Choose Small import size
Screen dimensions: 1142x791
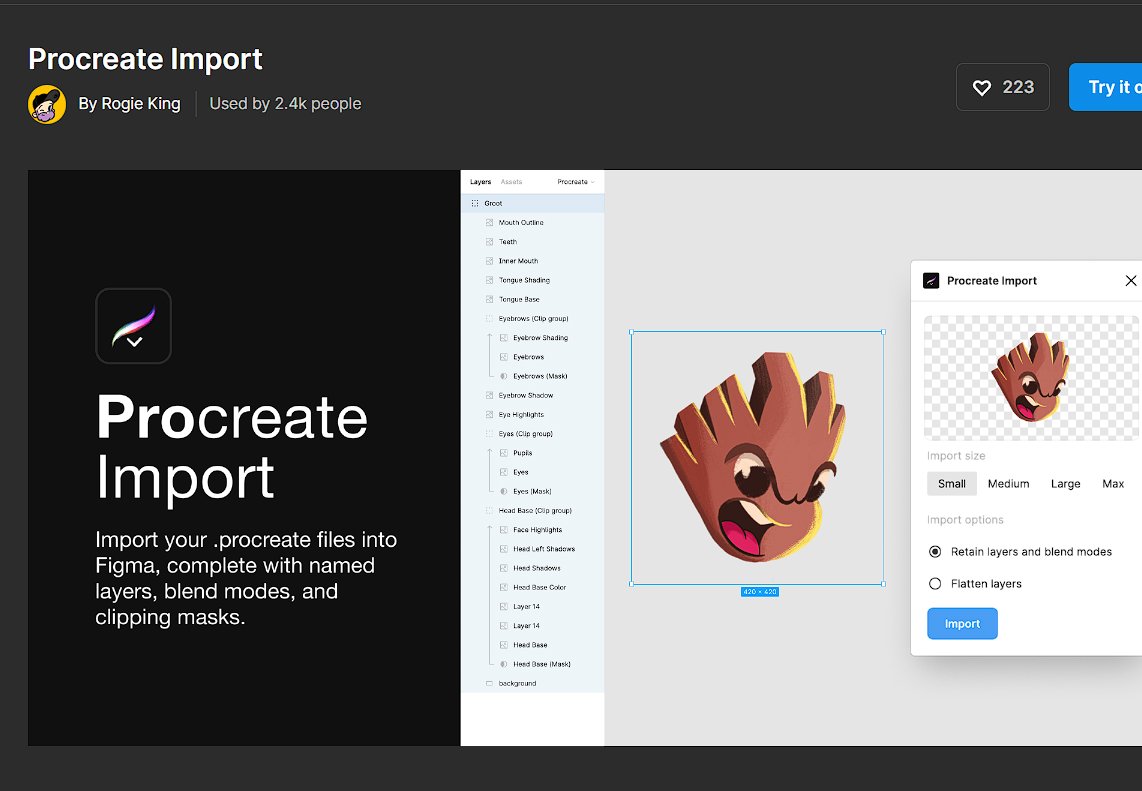pyautogui.click(x=952, y=484)
